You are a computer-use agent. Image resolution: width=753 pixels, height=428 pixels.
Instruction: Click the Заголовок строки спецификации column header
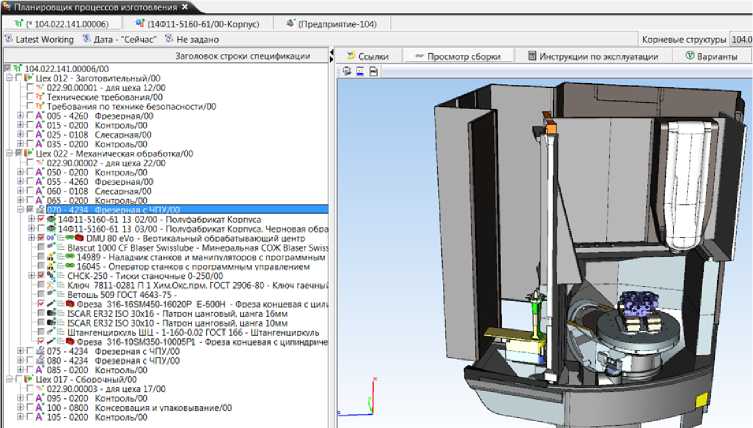(x=241, y=56)
